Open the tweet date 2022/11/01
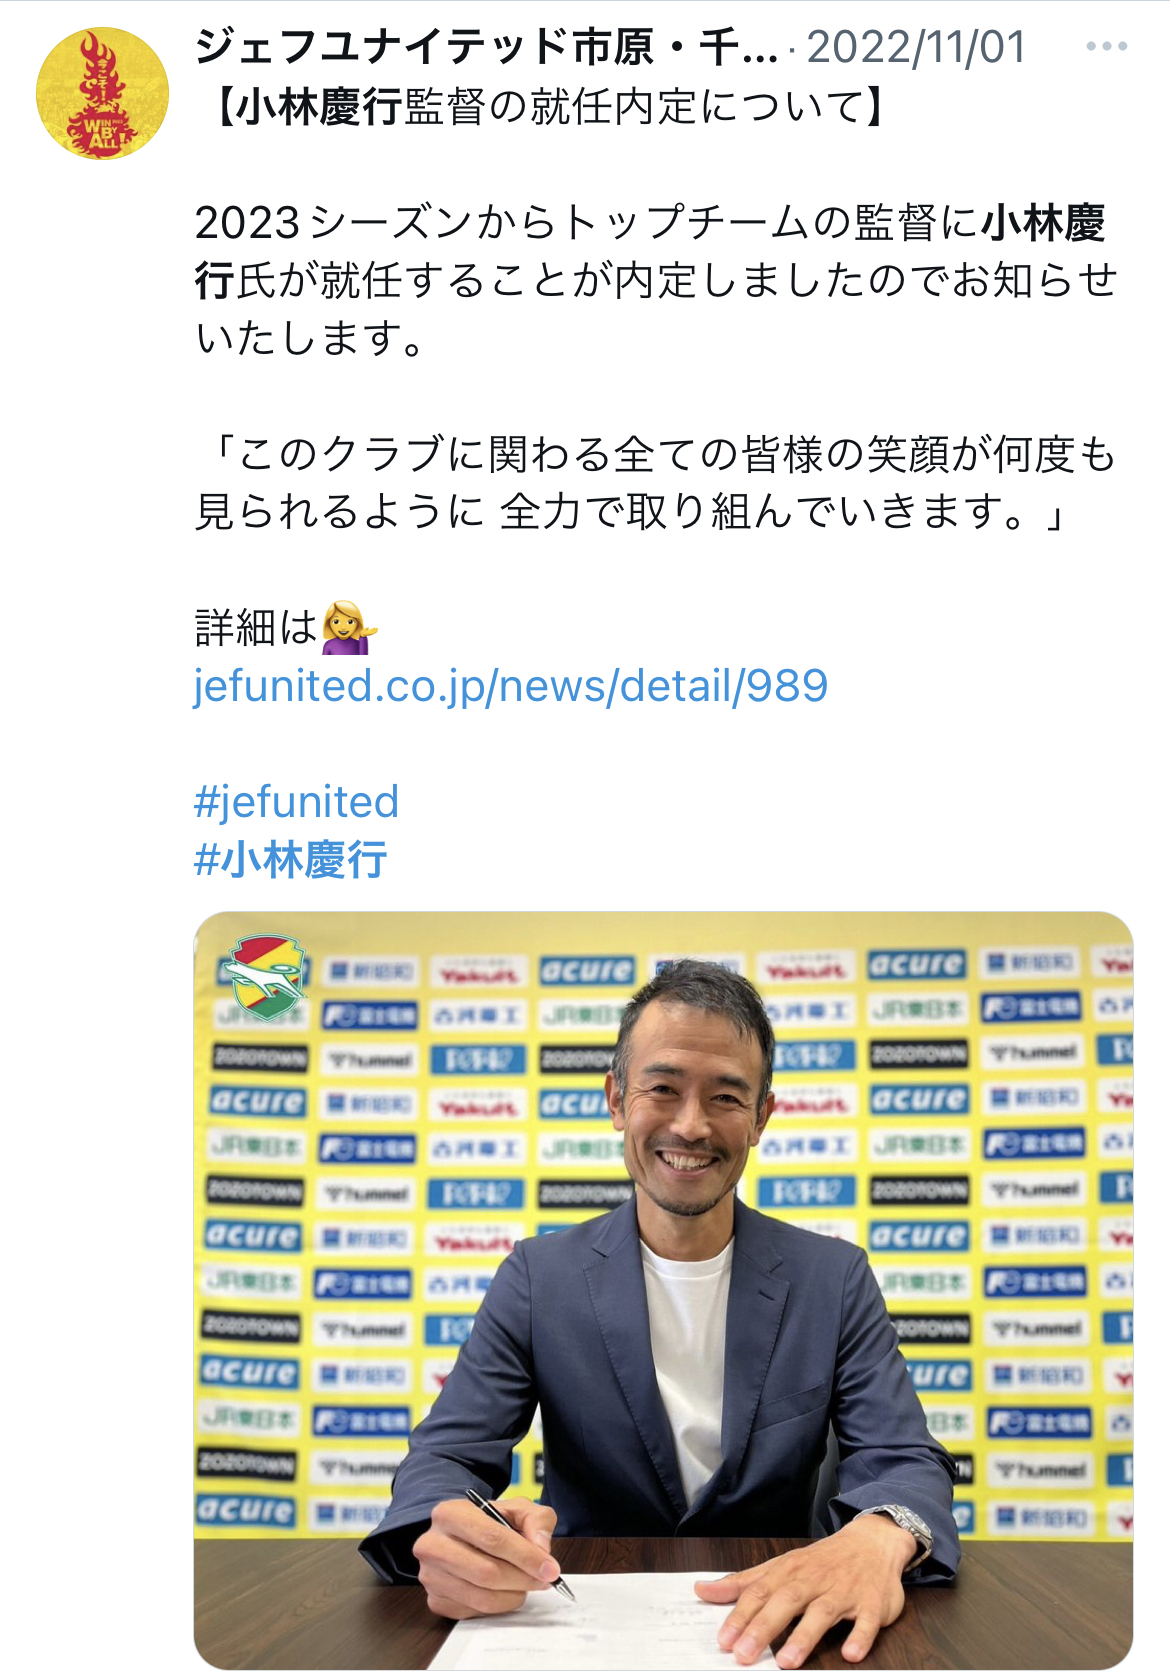This screenshot has height=1672, width=1170. click(916, 47)
